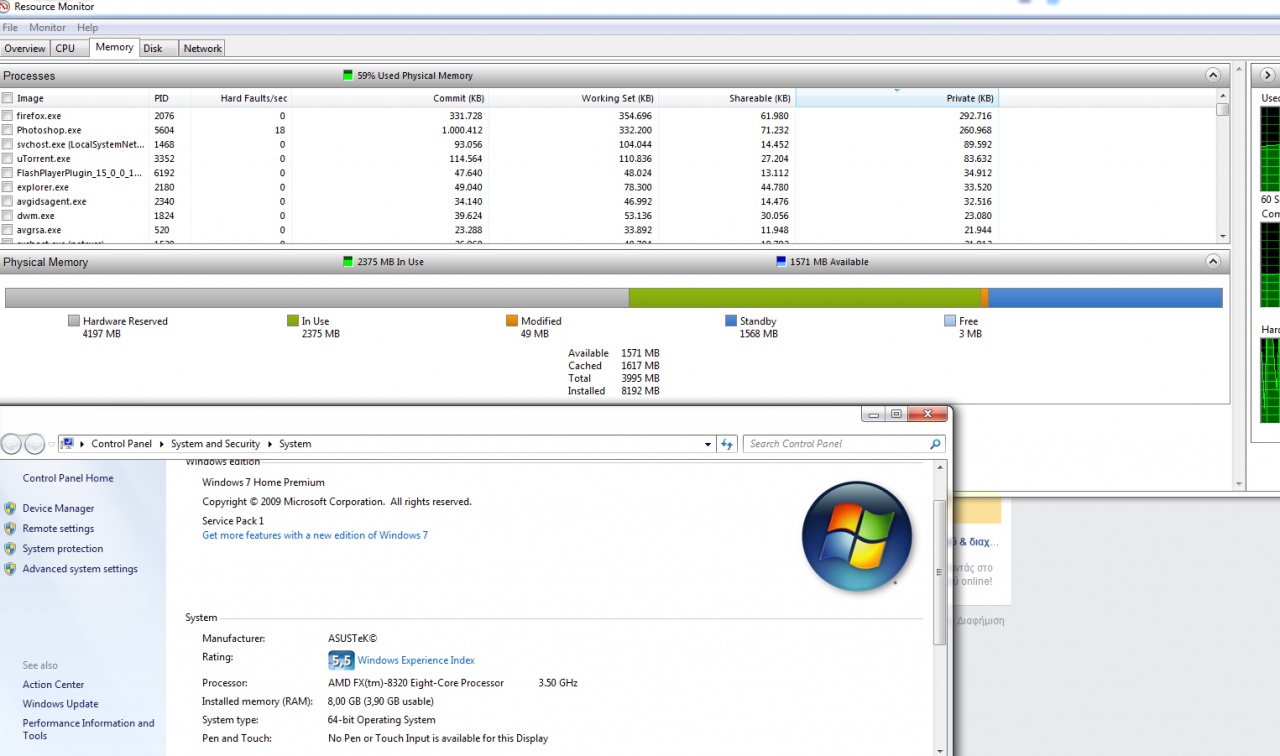Check the FlashPlayerPlugin process checkbox
The width and height of the screenshot is (1280, 756).
click(x=8, y=173)
